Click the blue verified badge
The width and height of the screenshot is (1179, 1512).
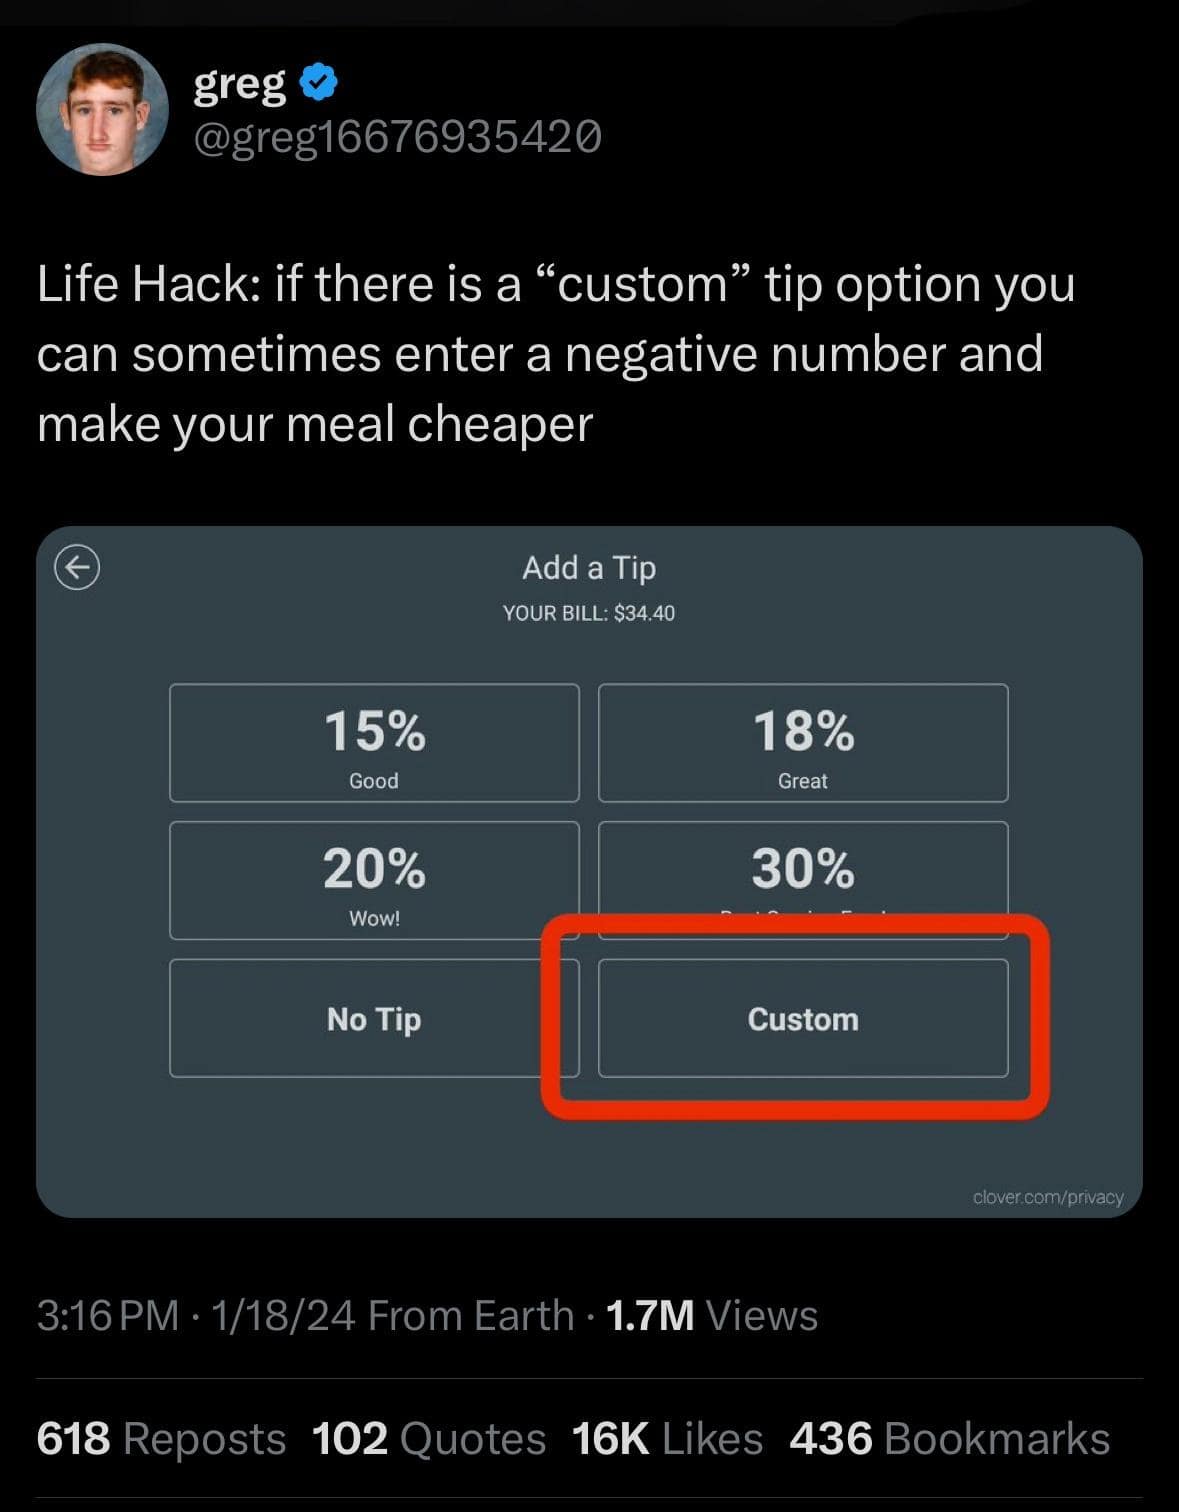click(319, 83)
